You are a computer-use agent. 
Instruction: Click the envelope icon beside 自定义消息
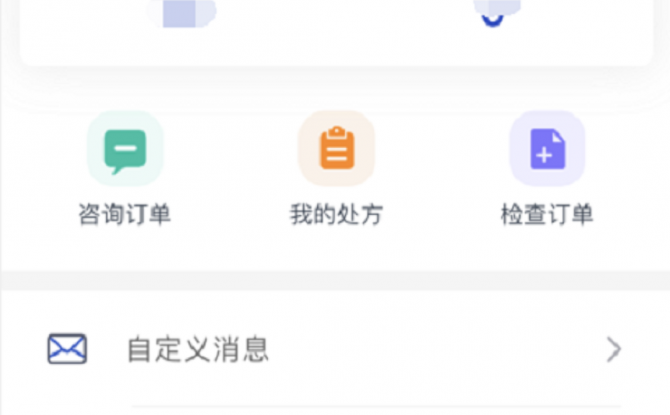pos(67,349)
